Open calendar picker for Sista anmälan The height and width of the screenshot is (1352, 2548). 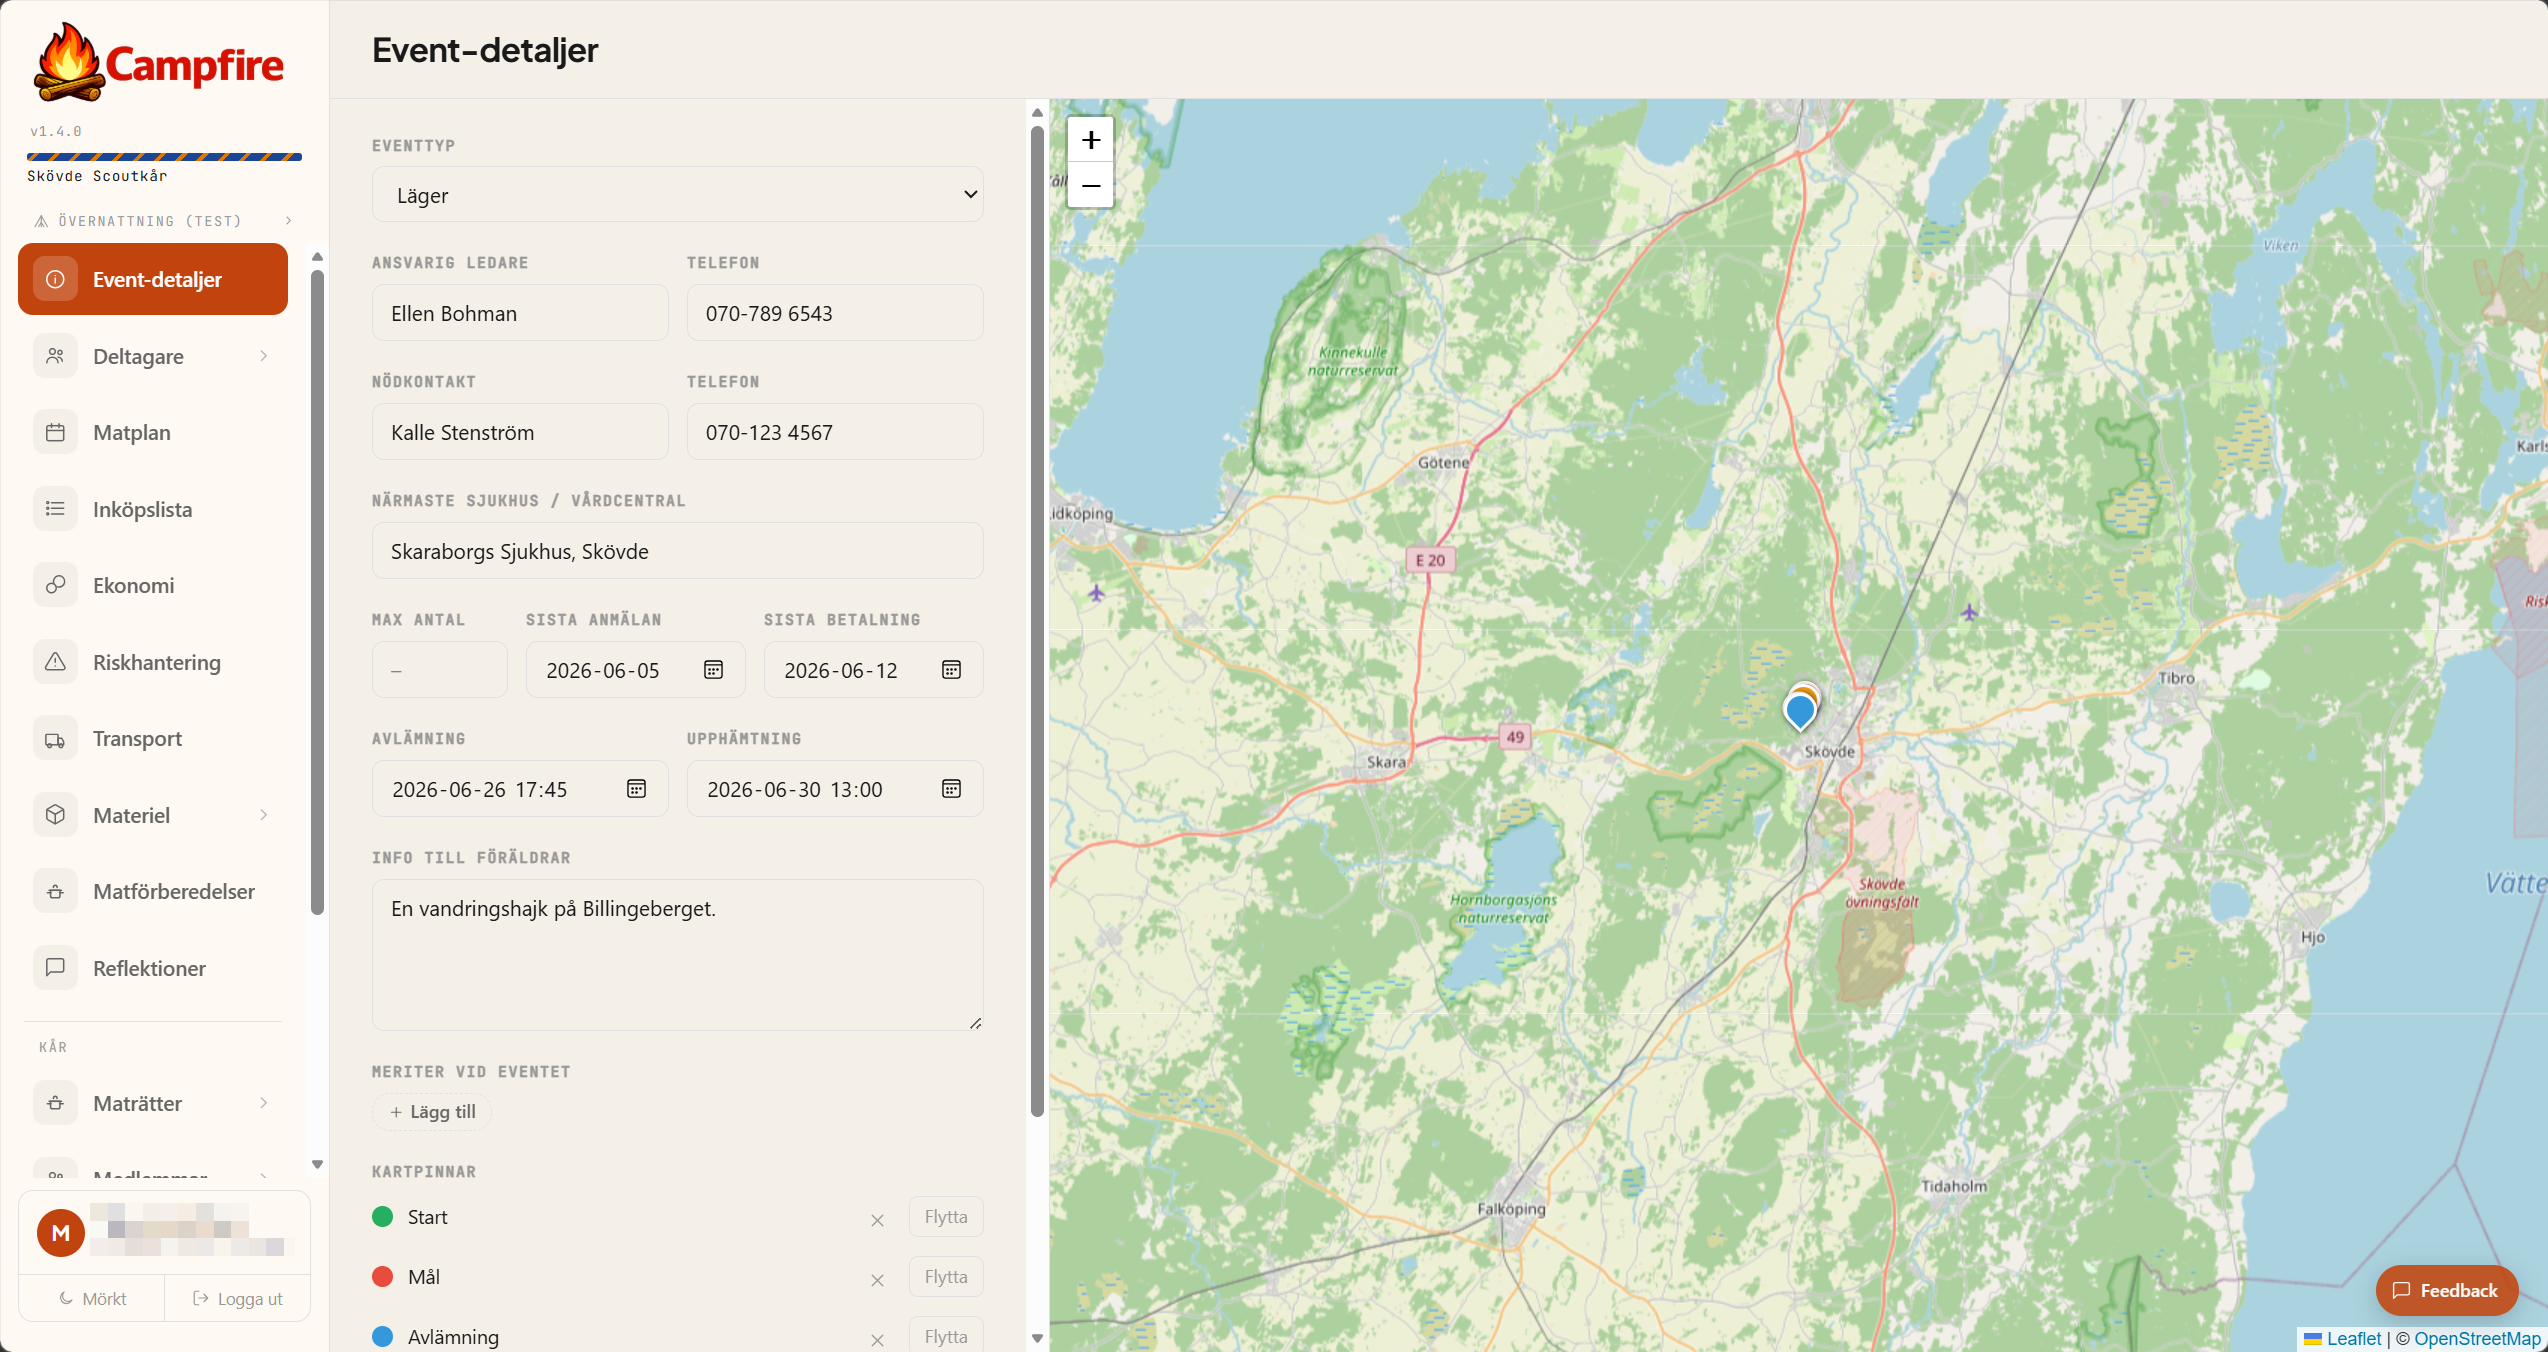click(713, 670)
